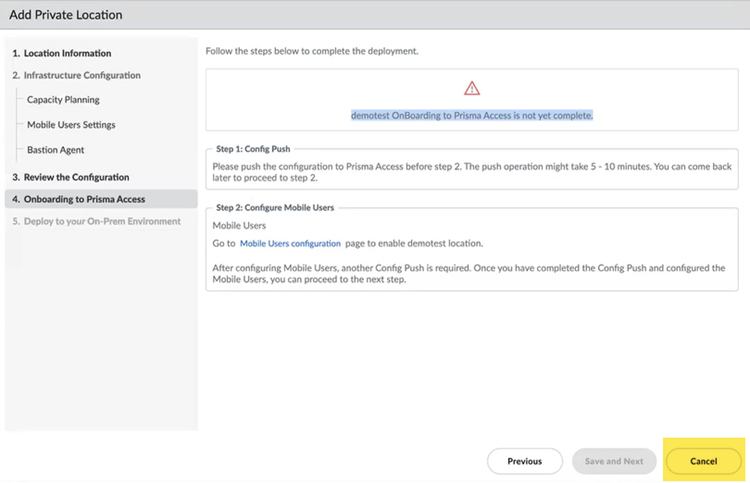
Task: Click the Step 2: Configure Mobile Users heading
Action: pyautogui.click(x=275, y=207)
